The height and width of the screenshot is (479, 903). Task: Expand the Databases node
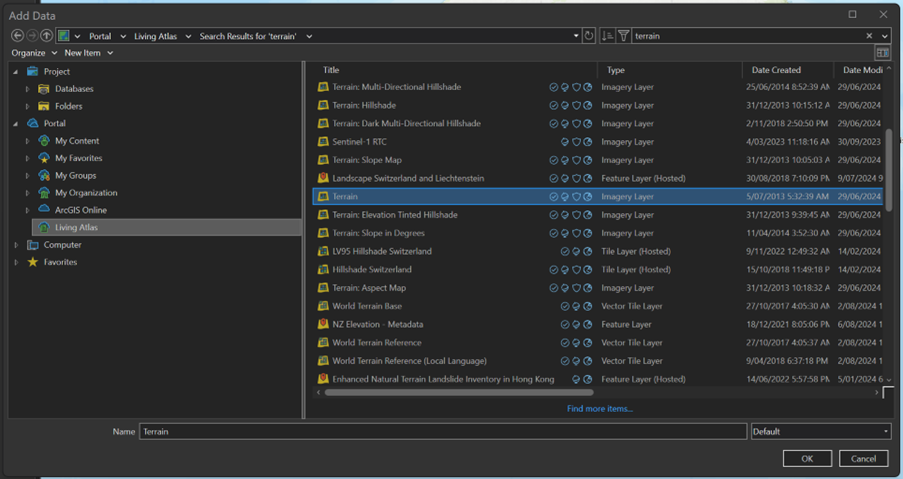click(x=27, y=89)
